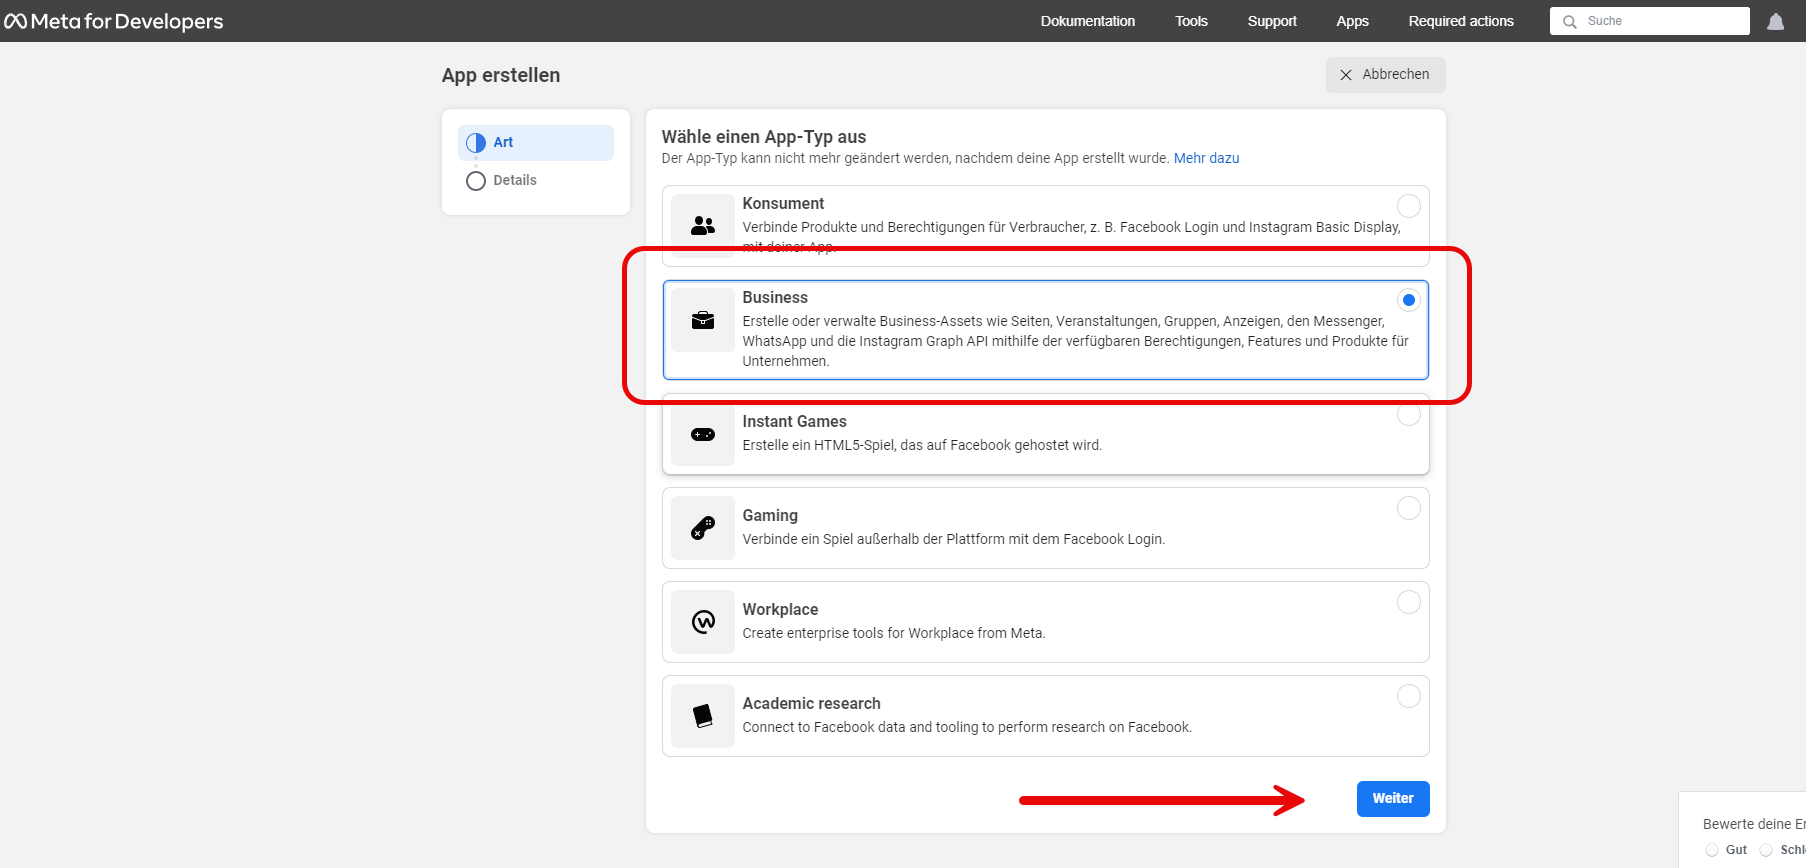Click the Wähle einen App-Typ aus heading
1806x868 pixels.
click(764, 137)
